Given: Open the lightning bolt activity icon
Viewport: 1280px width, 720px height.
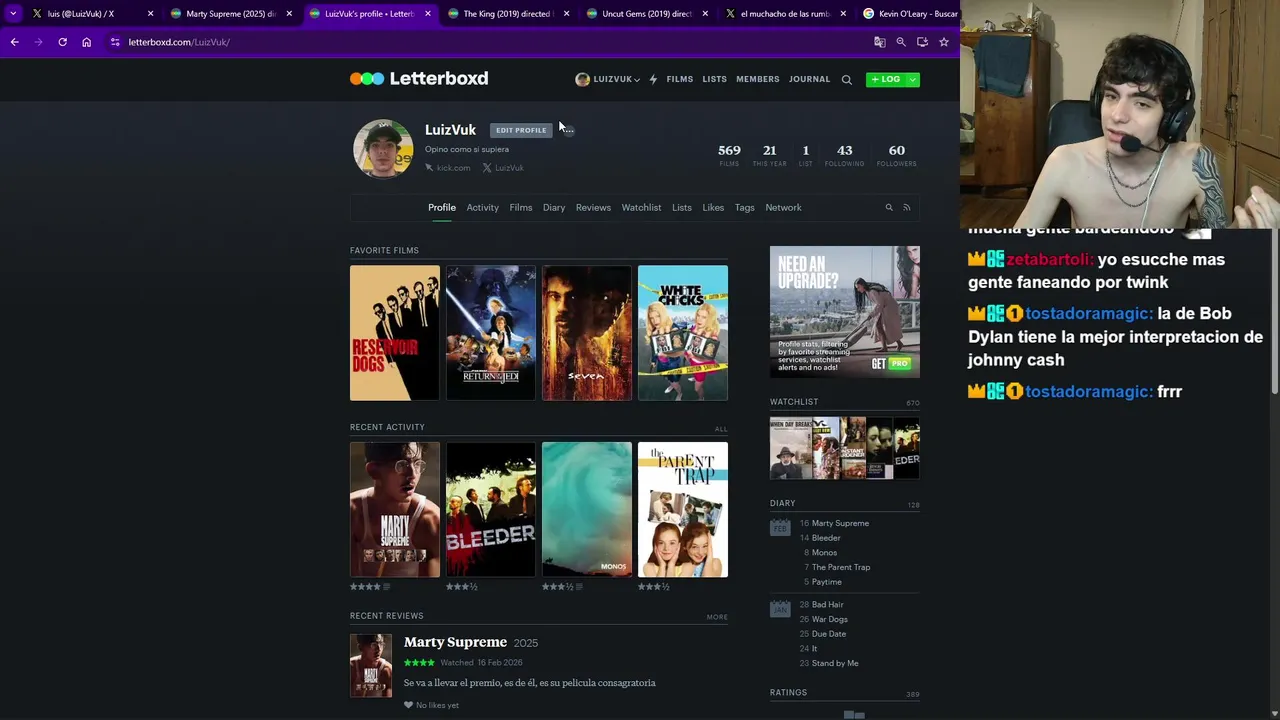Looking at the screenshot, I should point(653,79).
